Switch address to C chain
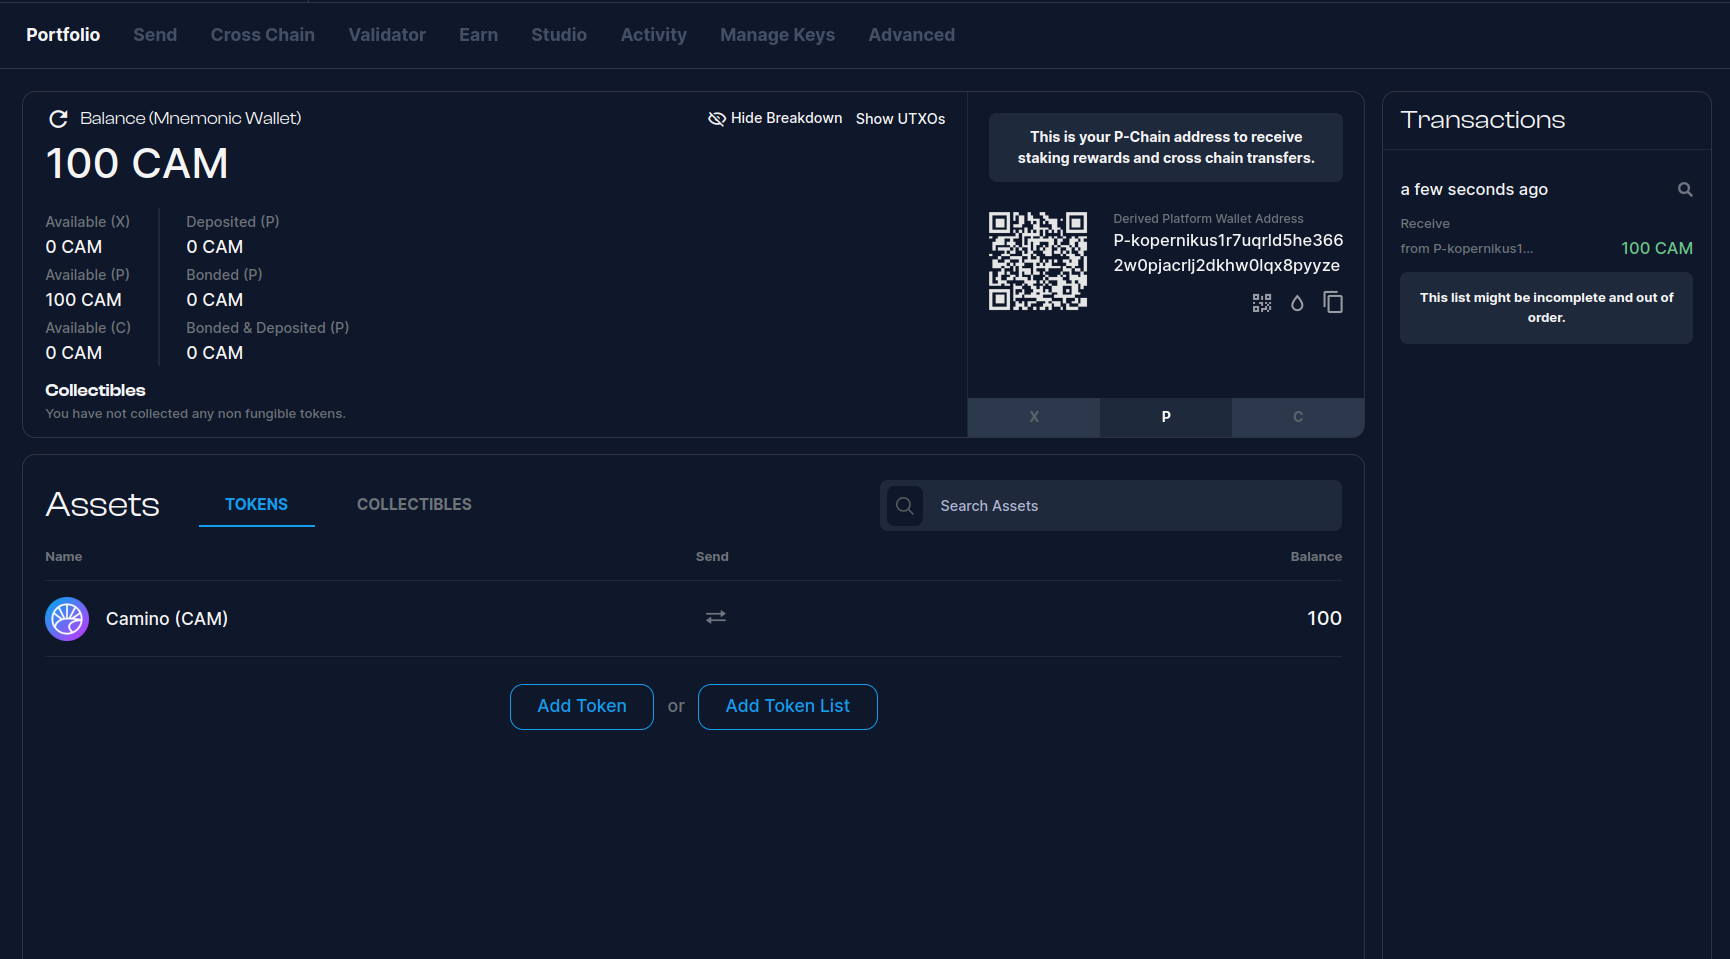This screenshot has height=959, width=1730. [1298, 417]
